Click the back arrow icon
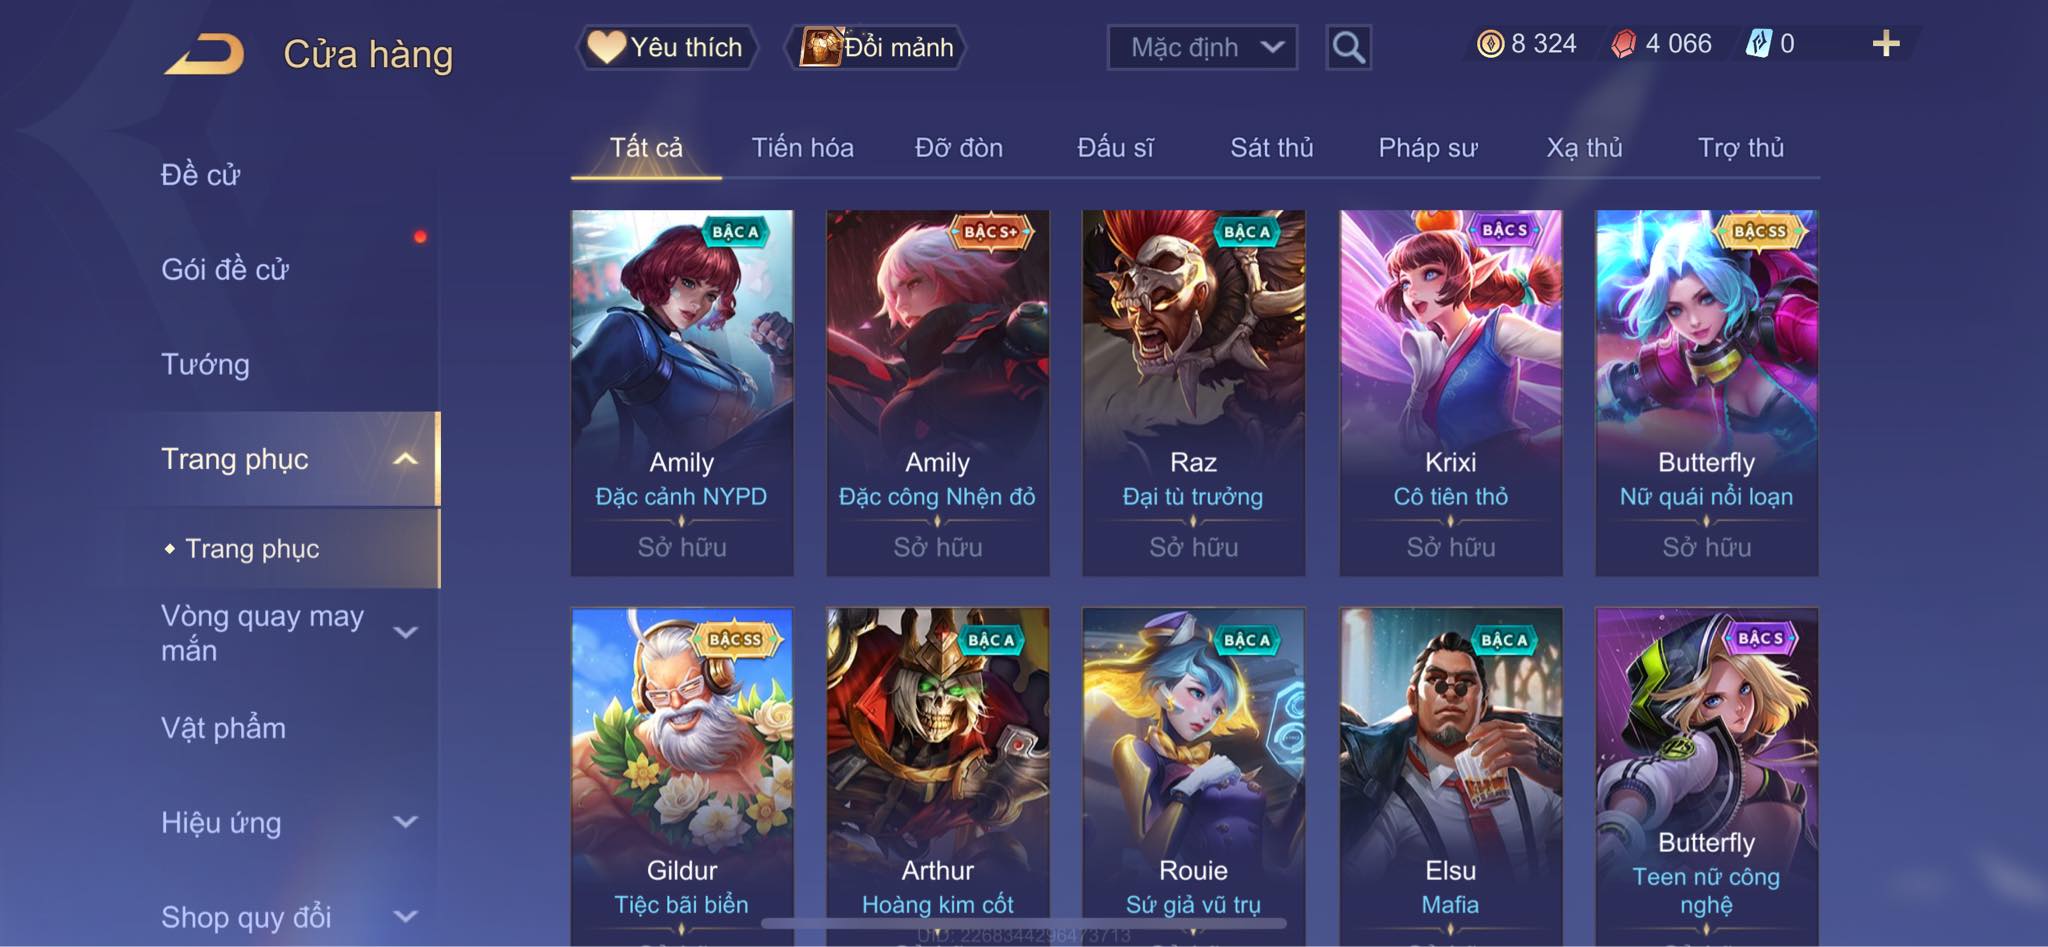 pos(205,54)
